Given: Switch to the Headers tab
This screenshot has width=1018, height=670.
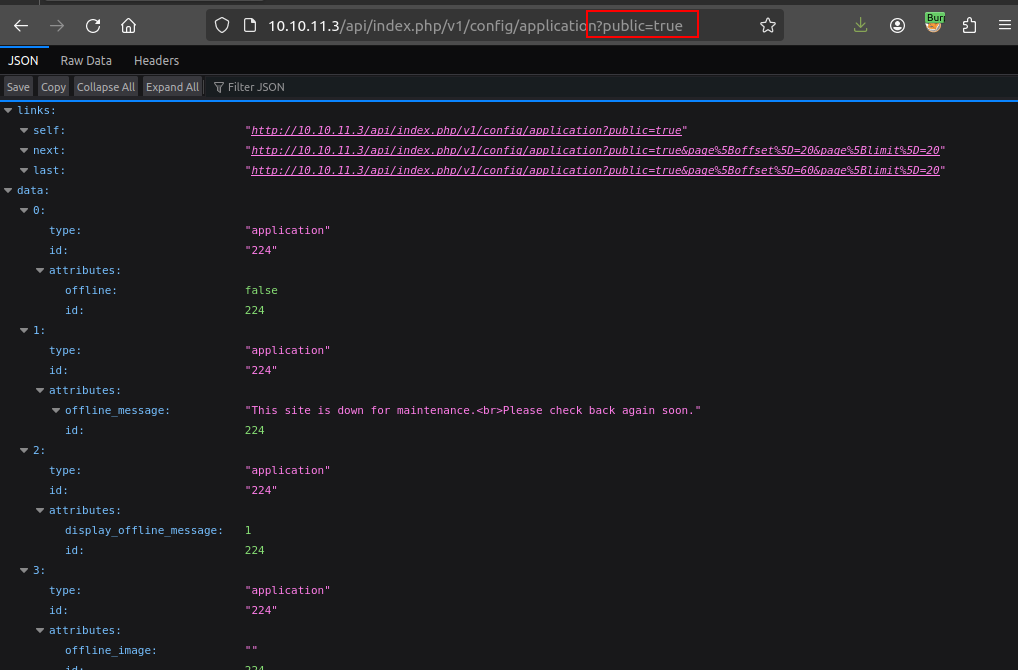Looking at the screenshot, I should pyautogui.click(x=156, y=61).
